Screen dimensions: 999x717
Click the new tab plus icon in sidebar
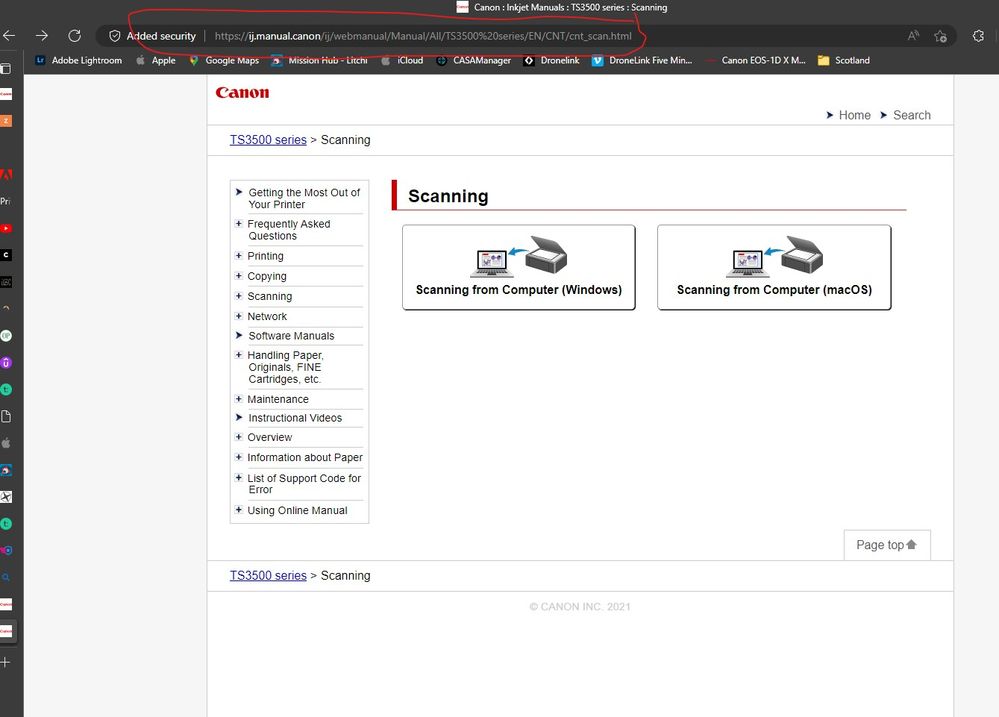click(x=6, y=661)
